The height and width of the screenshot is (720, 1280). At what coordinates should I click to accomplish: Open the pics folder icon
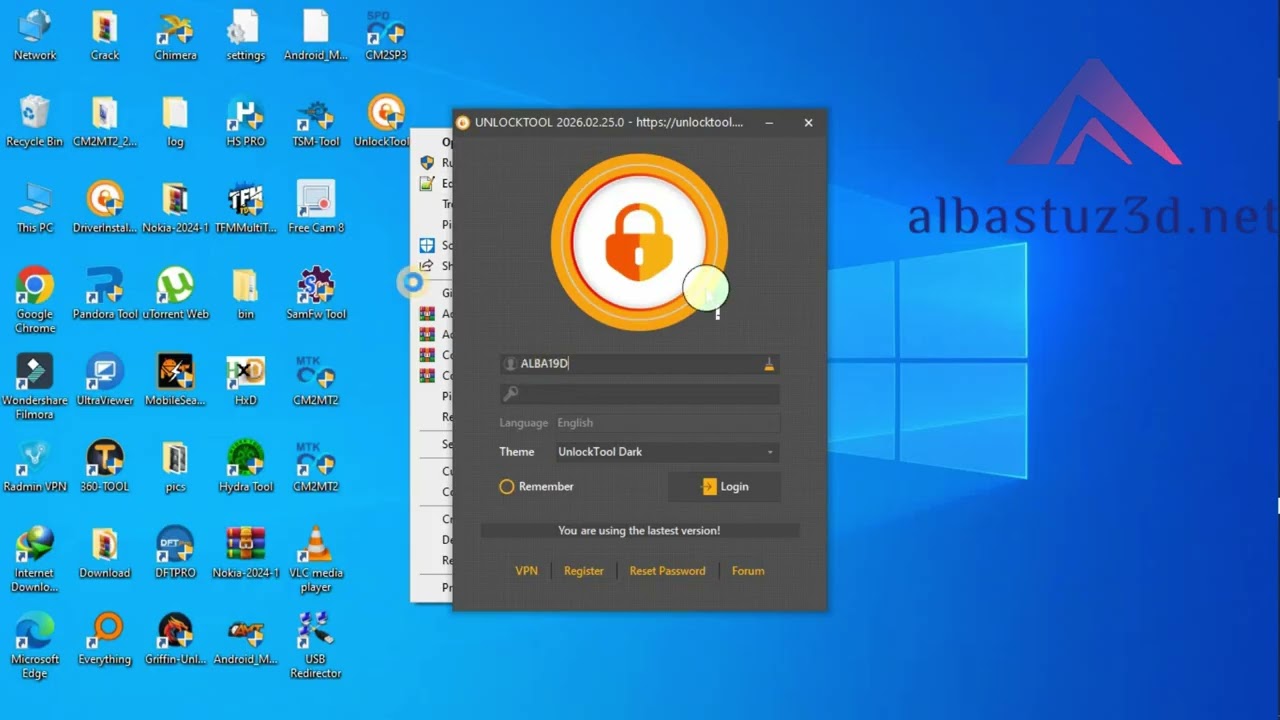coord(175,465)
